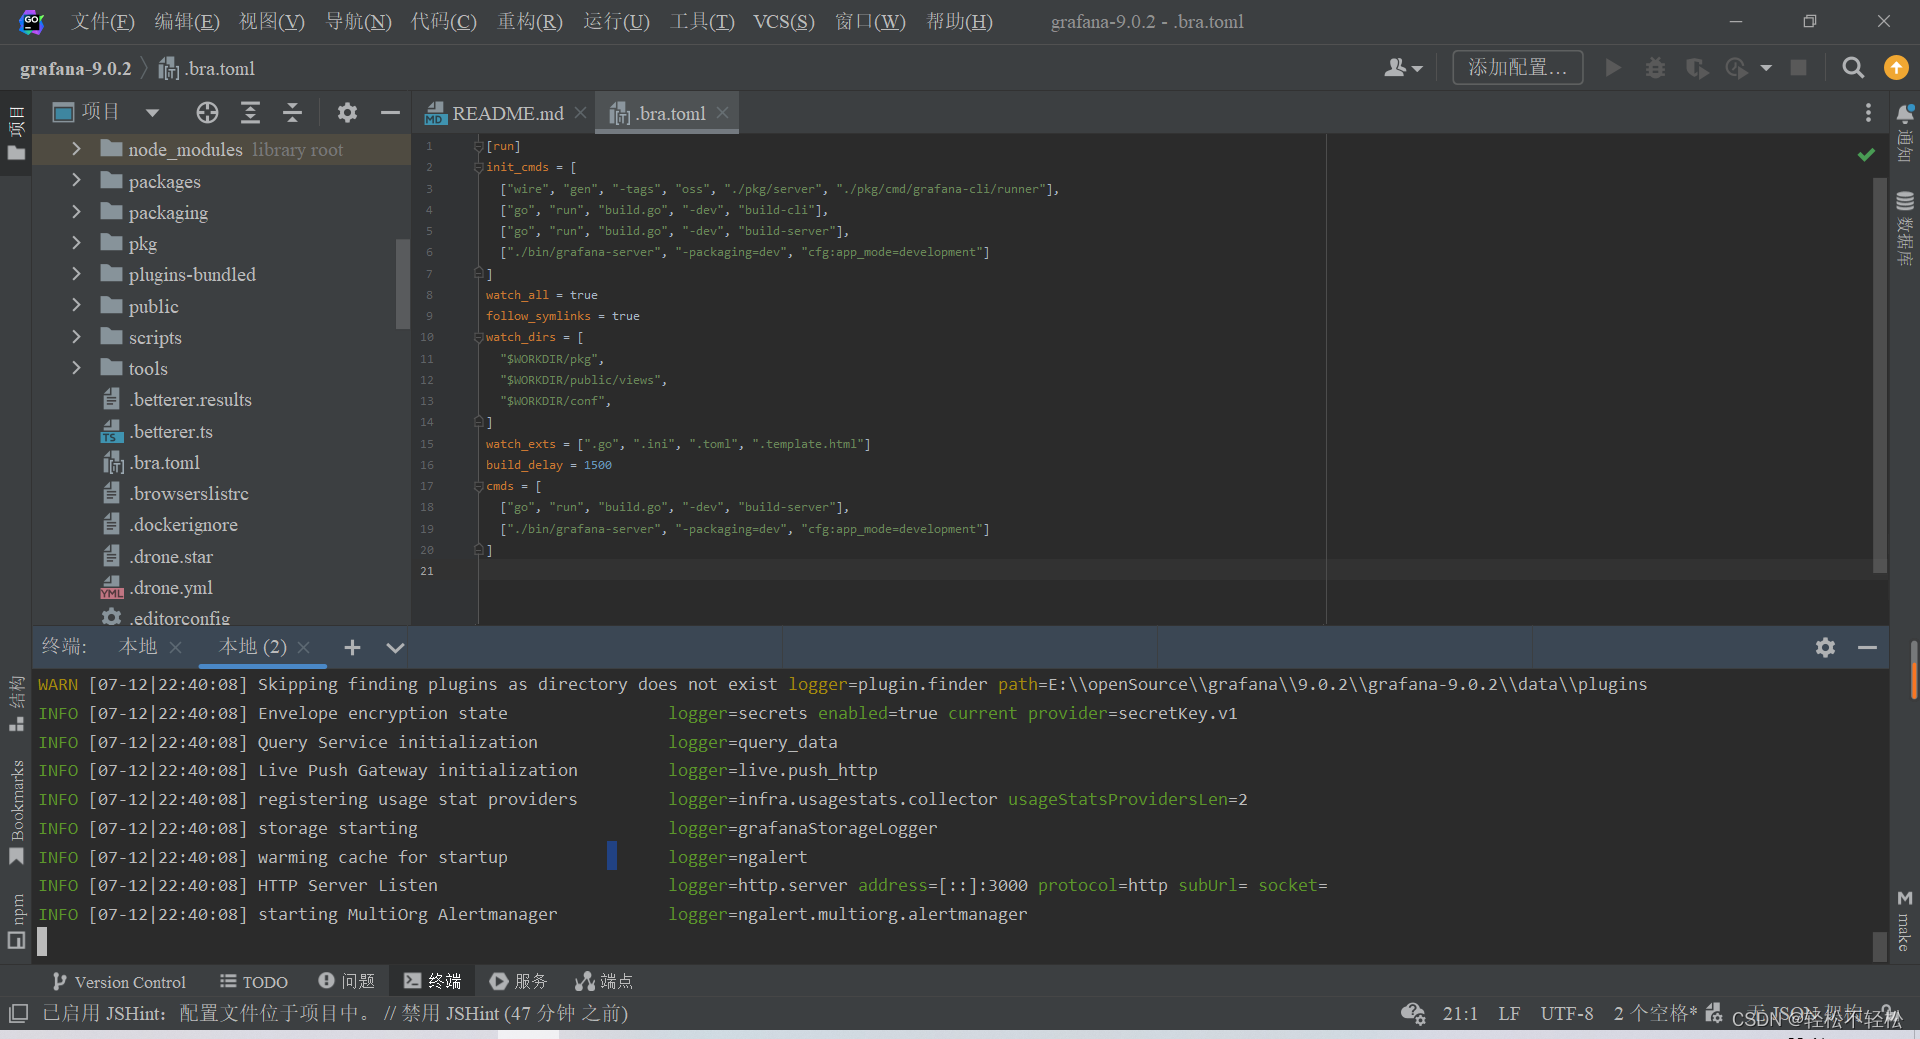Open editor tabs more-options dots
The width and height of the screenshot is (1920, 1039).
[x=1868, y=113]
